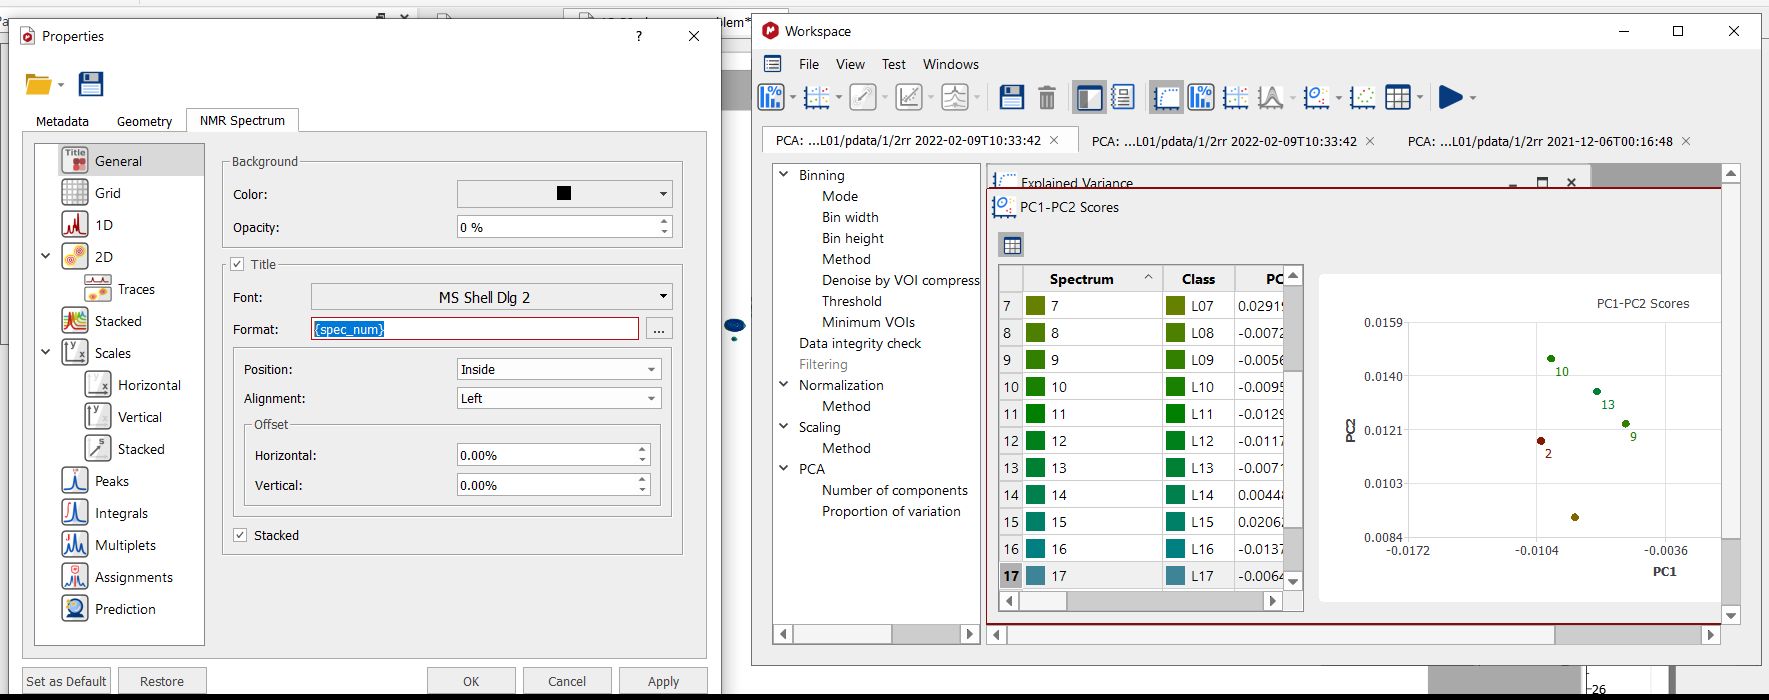Select Data integrity check tree item
This screenshot has width=1769, height=700.
860,343
